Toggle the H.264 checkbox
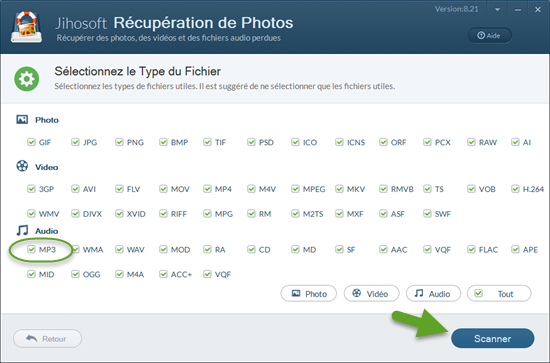This screenshot has width=550, height=363. [515, 189]
